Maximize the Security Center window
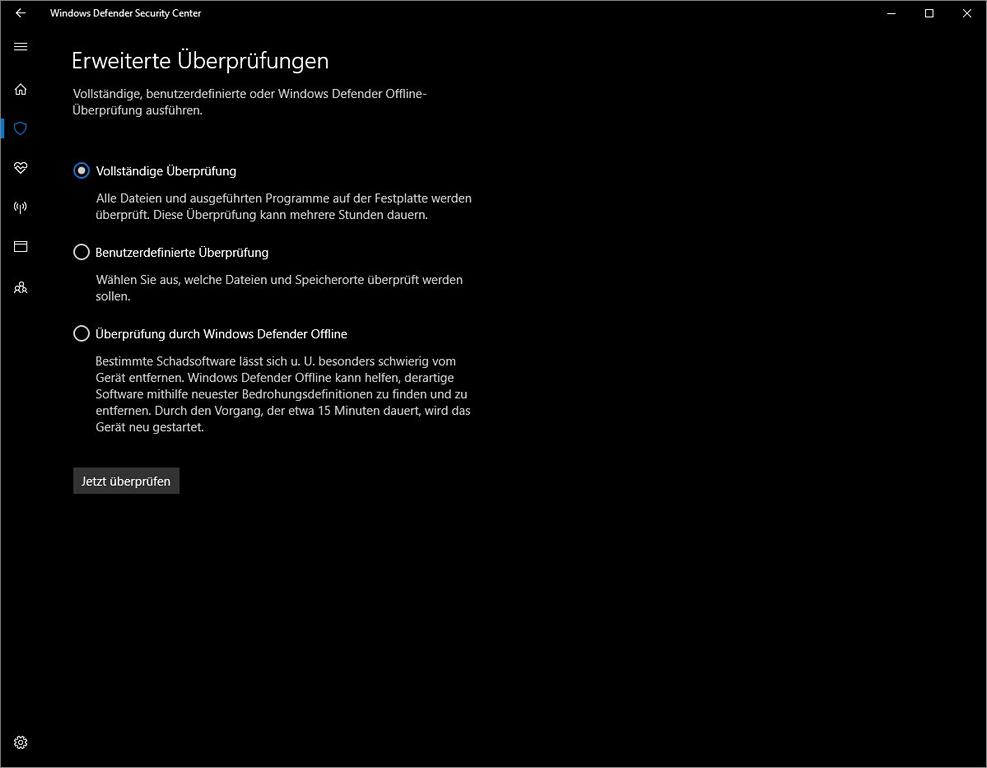This screenshot has height=768, width=987. click(x=929, y=13)
